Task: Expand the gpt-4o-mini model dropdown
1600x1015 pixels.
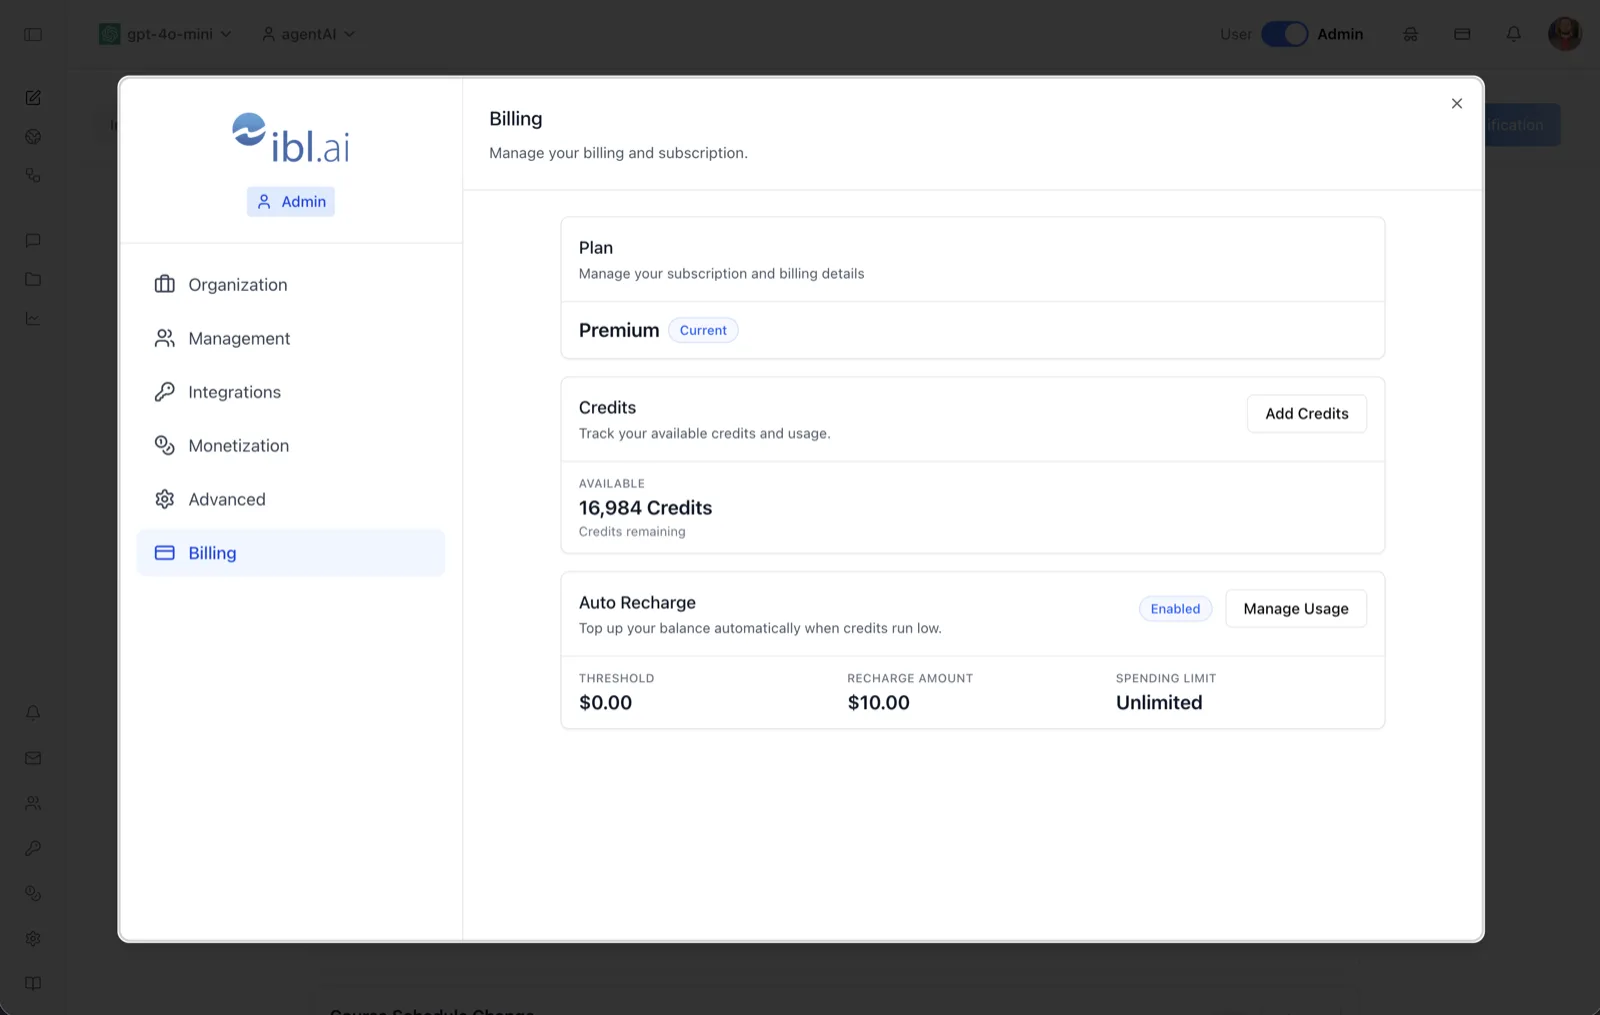Action: (166, 34)
